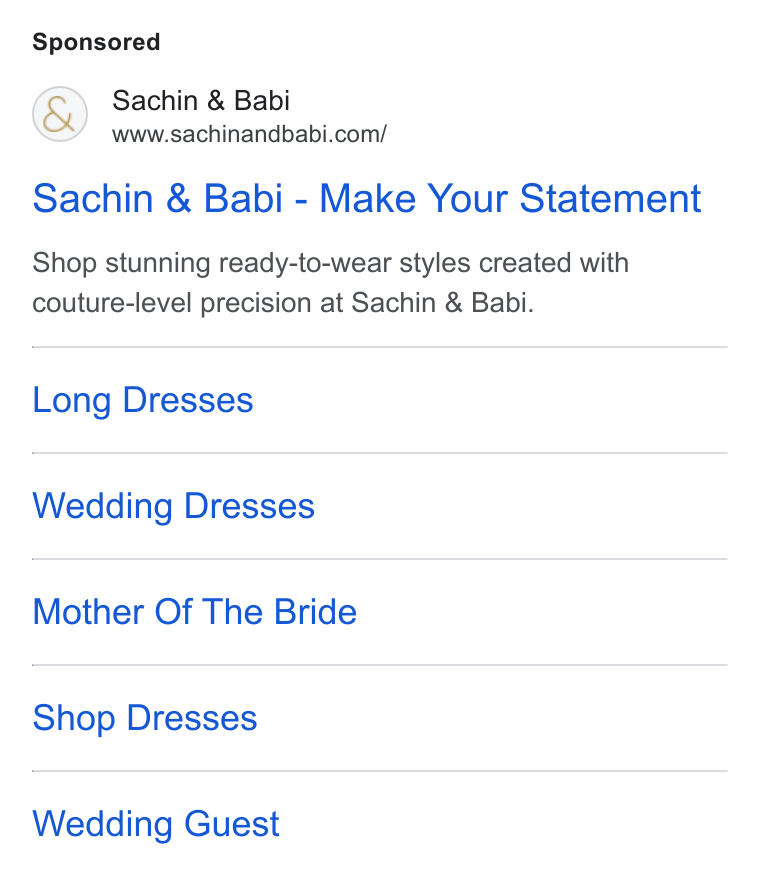Click the Sachin & Babi ampersand logo
This screenshot has height=876, width=760.
pyautogui.click(x=60, y=114)
